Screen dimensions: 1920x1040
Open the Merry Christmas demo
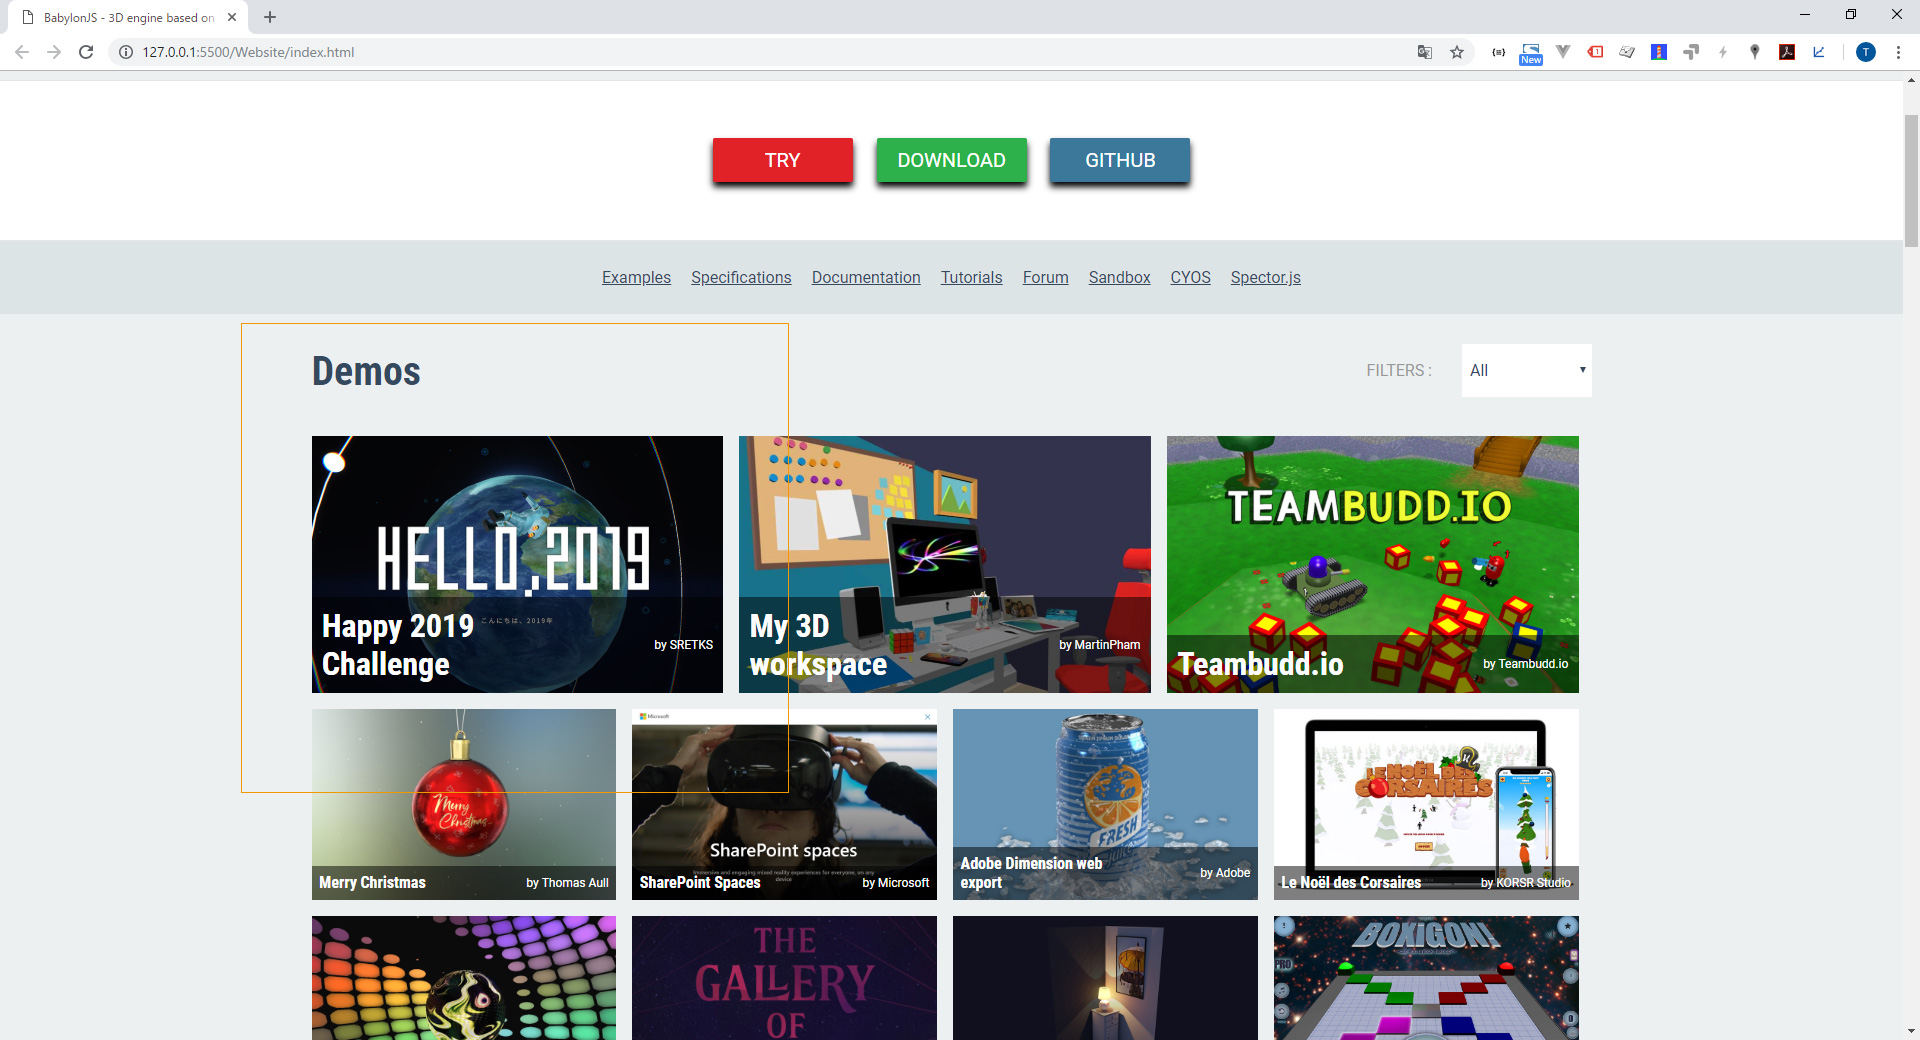(x=464, y=804)
